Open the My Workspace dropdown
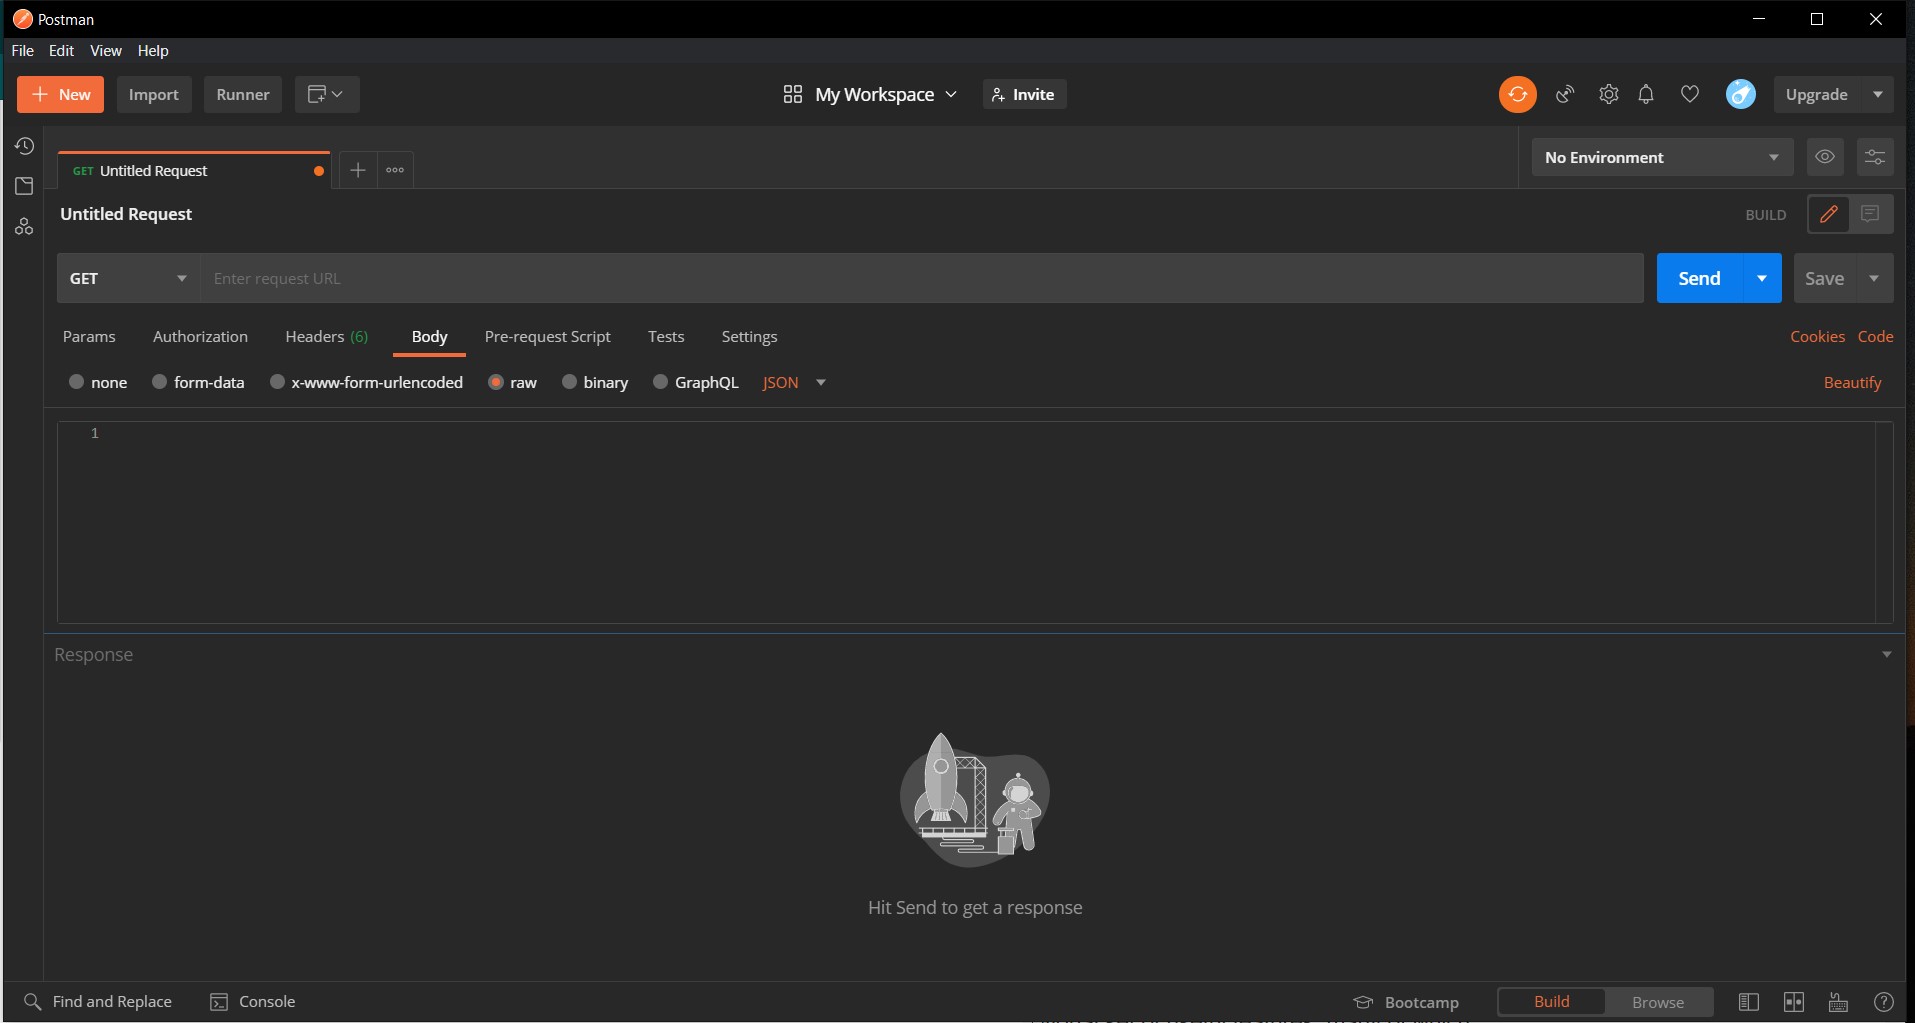 (x=870, y=94)
